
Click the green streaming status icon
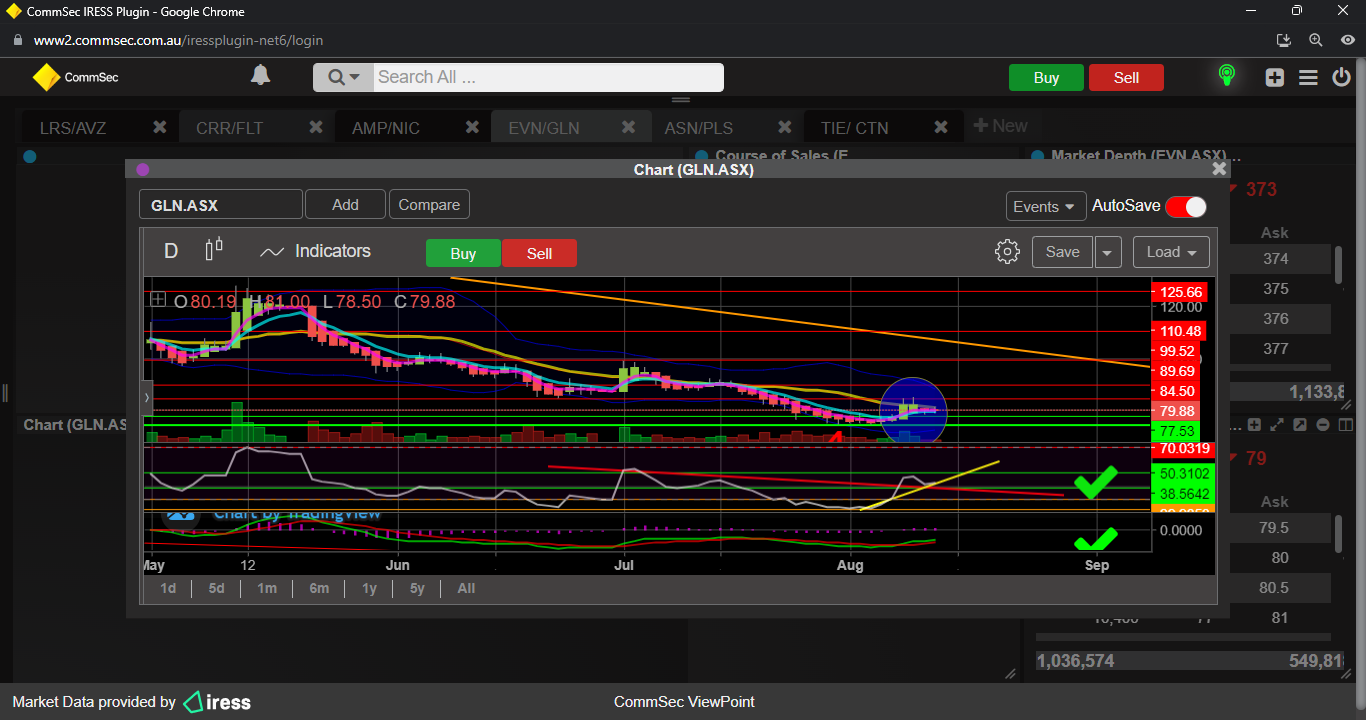[1226, 76]
